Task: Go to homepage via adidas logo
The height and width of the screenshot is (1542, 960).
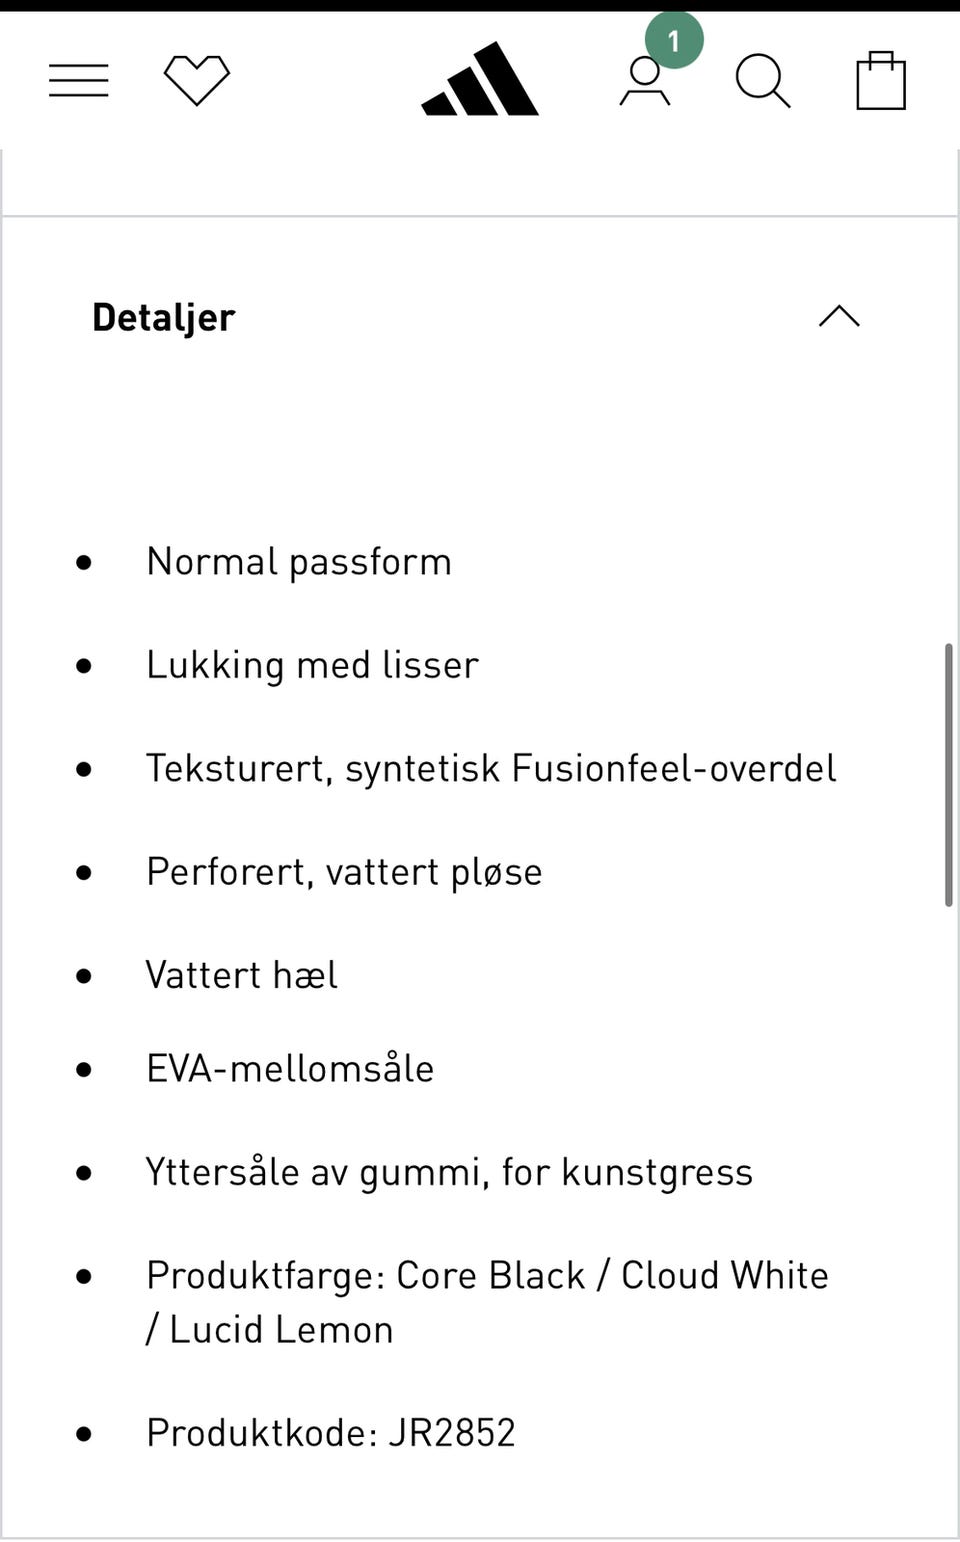Action: coord(480,80)
